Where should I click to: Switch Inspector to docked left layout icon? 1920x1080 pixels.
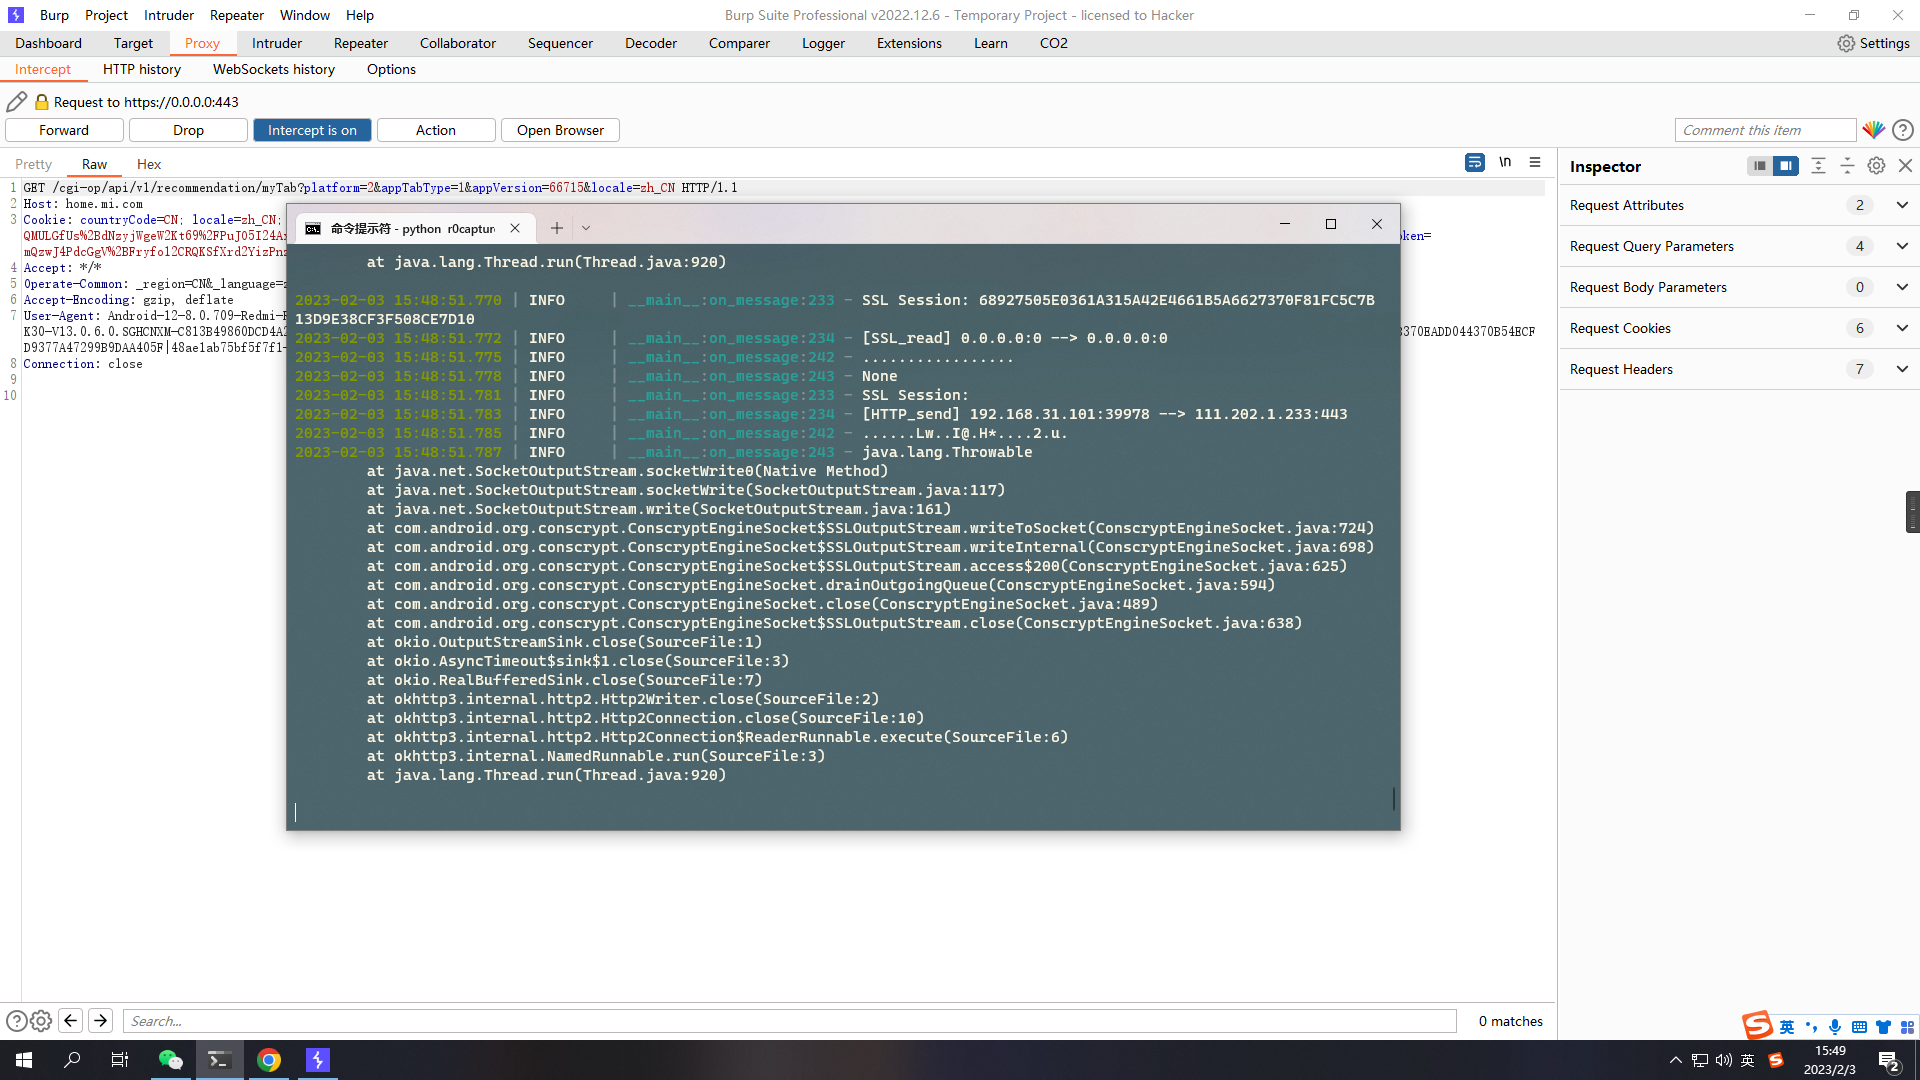pos(1760,166)
